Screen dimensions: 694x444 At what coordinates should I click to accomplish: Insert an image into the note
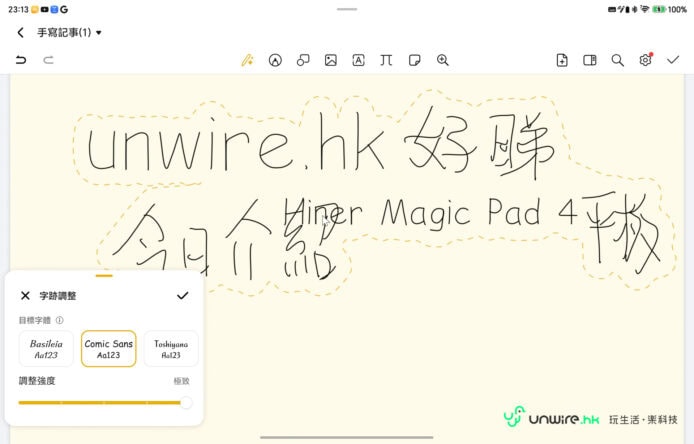click(x=331, y=60)
